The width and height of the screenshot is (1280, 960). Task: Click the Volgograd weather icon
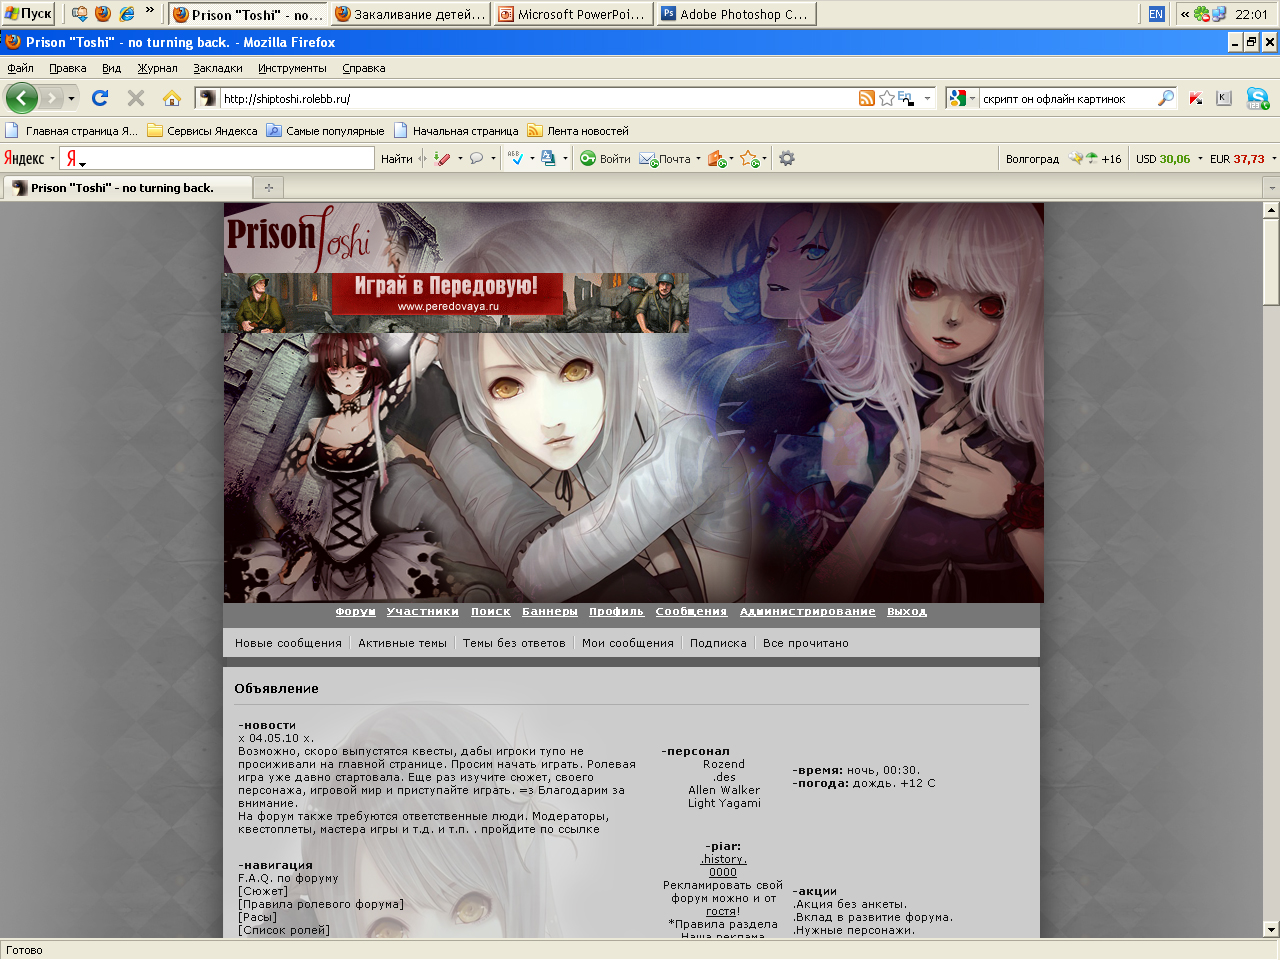1083,158
